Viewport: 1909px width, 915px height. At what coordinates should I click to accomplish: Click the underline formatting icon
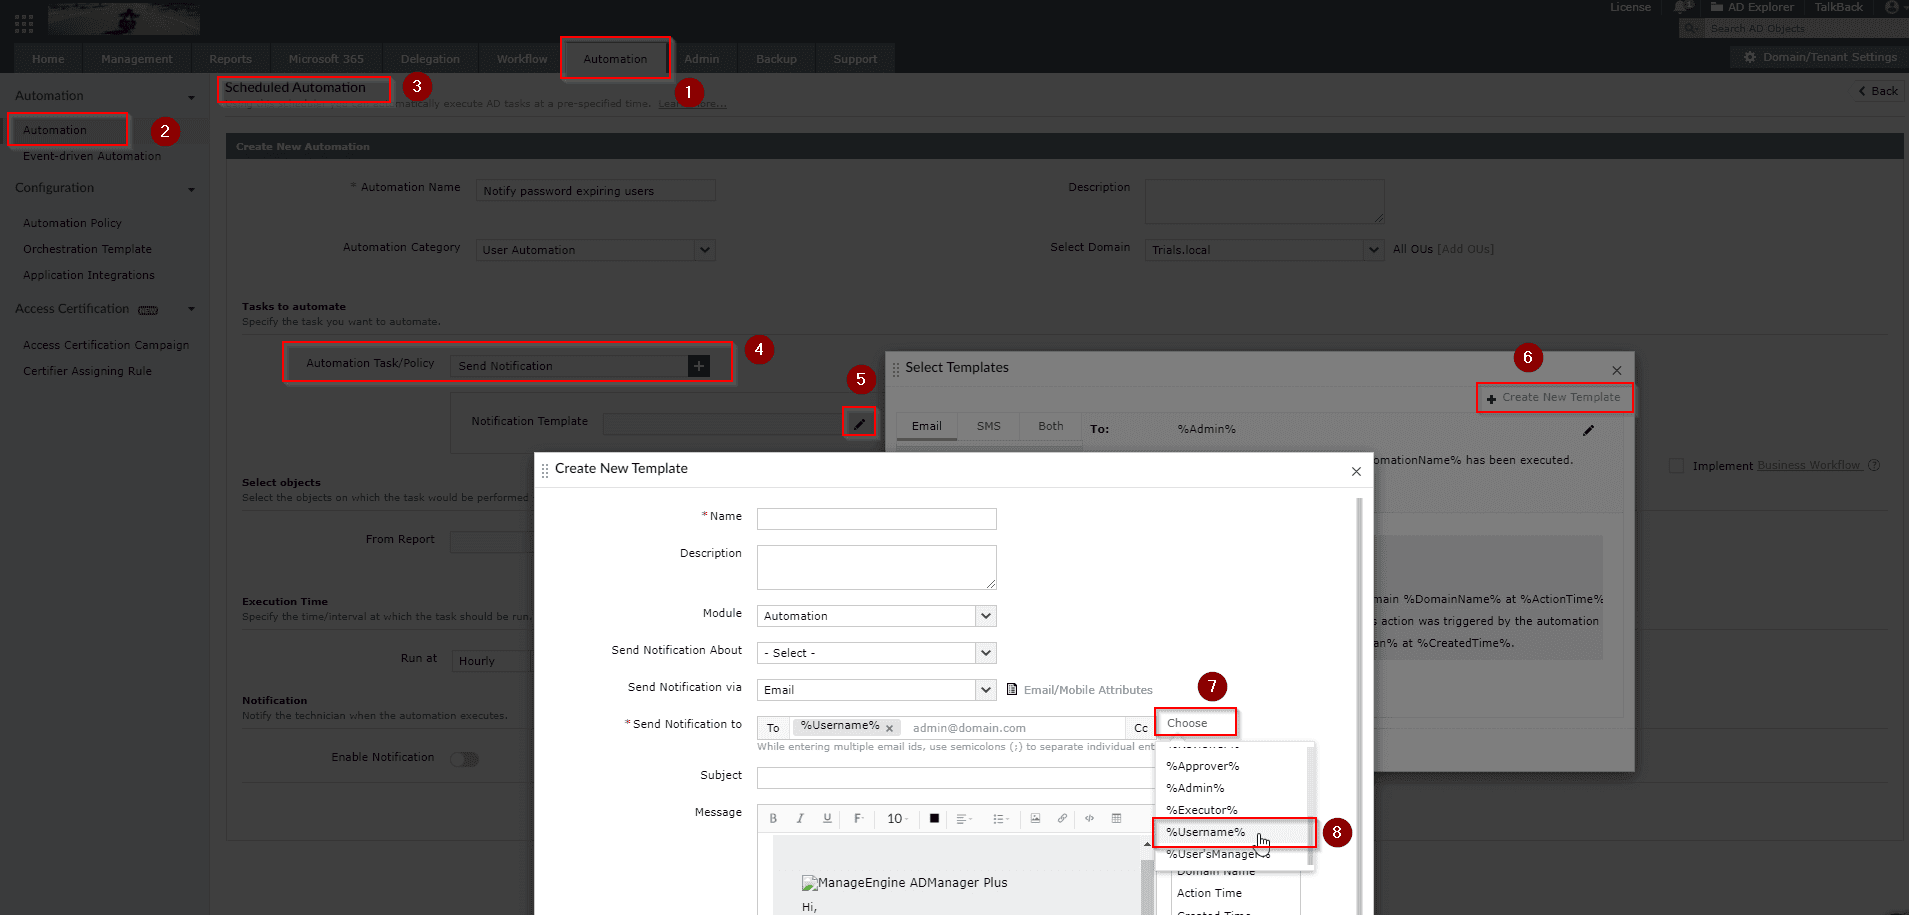pos(827,819)
